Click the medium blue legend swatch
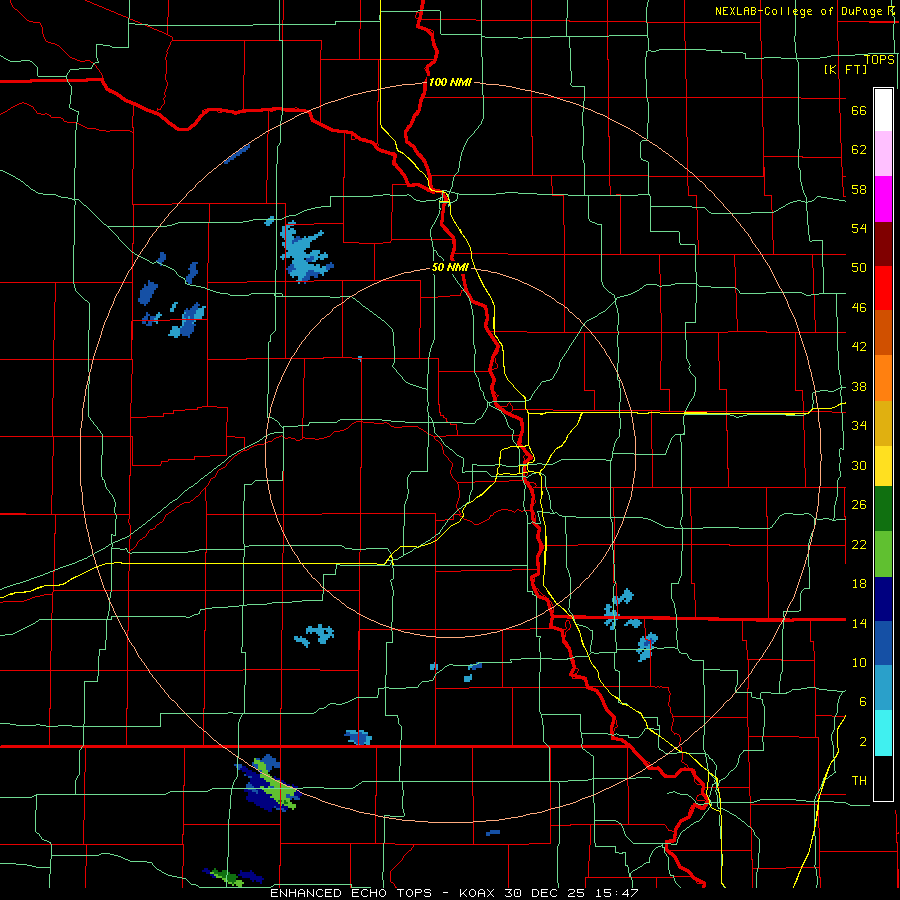 point(883,643)
